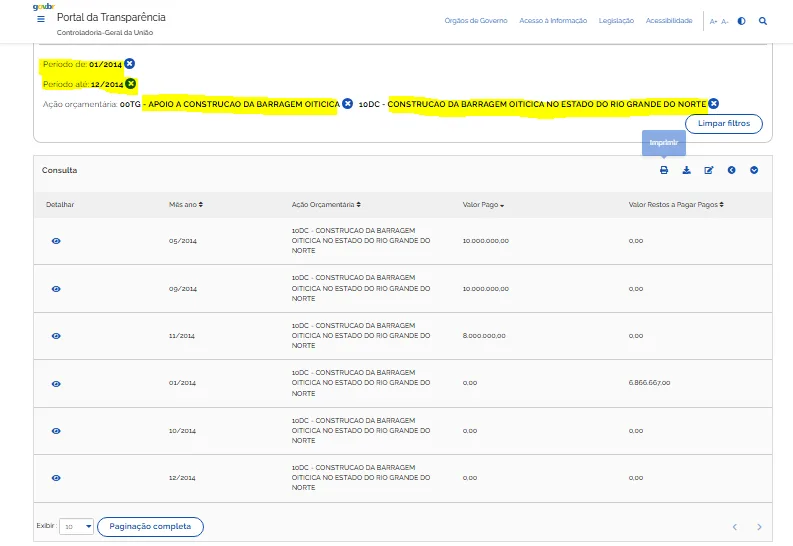Open Legislação menu item

pos(616,21)
